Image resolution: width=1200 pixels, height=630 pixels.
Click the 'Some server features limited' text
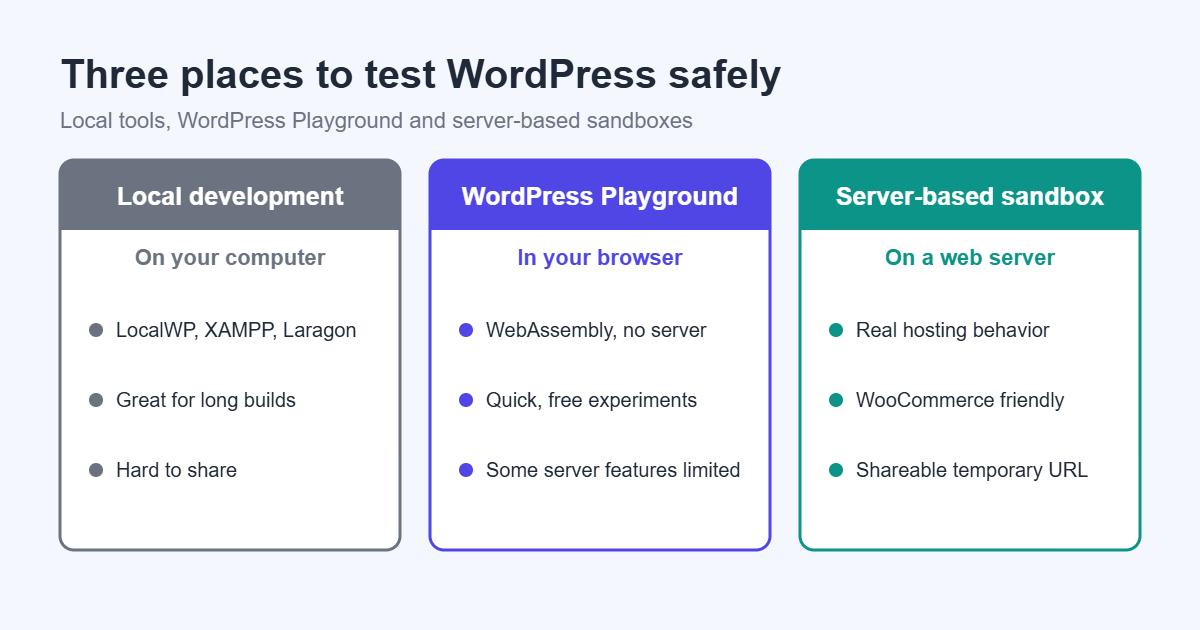[613, 470]
